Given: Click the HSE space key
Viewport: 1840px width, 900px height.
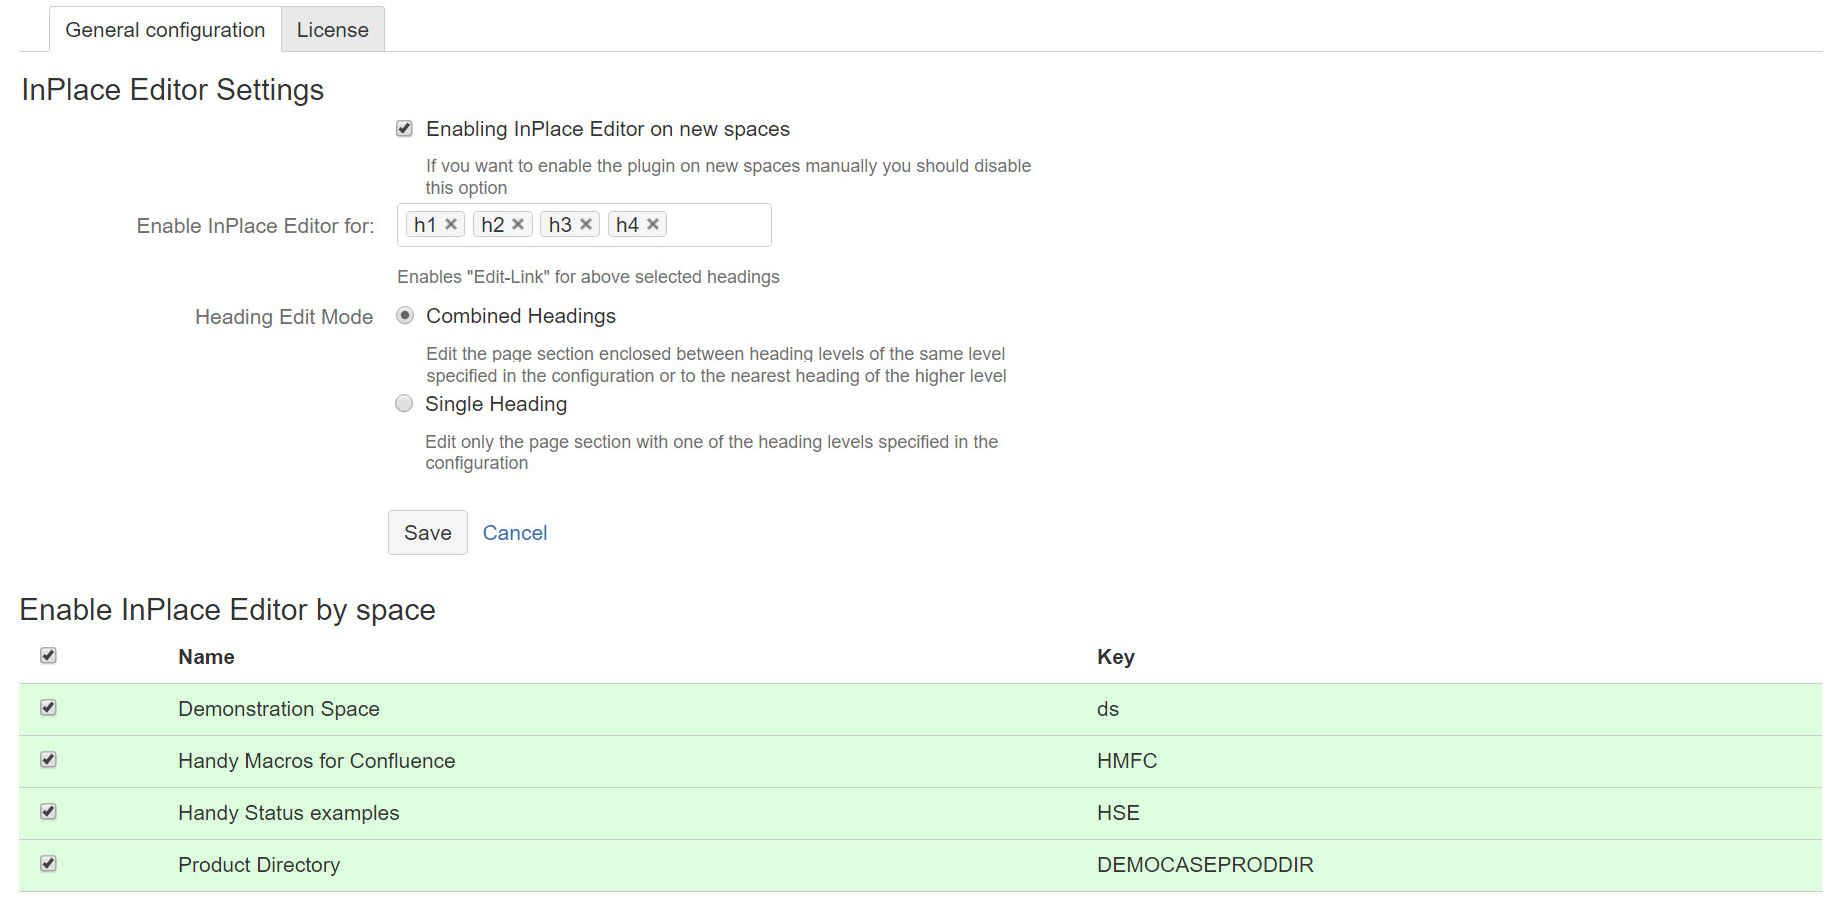Looking at the screenshot, I should [1118, 813].
